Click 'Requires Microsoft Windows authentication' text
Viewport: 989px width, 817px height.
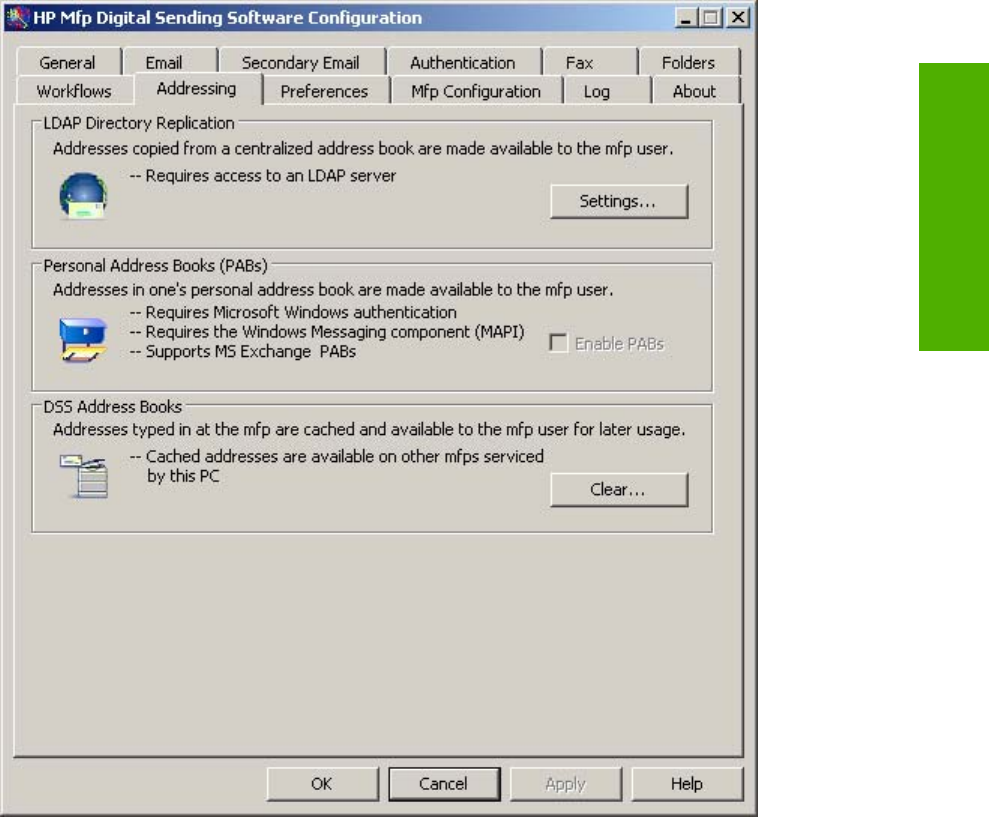(301, 312)
